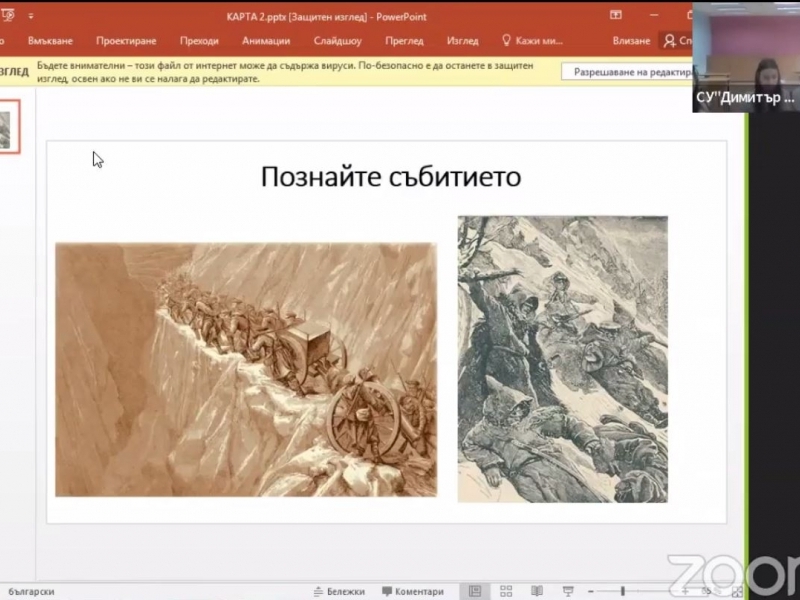This screenshot has width=800, height=600.
Task: Click Разрешаване на редактиране button
Action: [627, 72]
